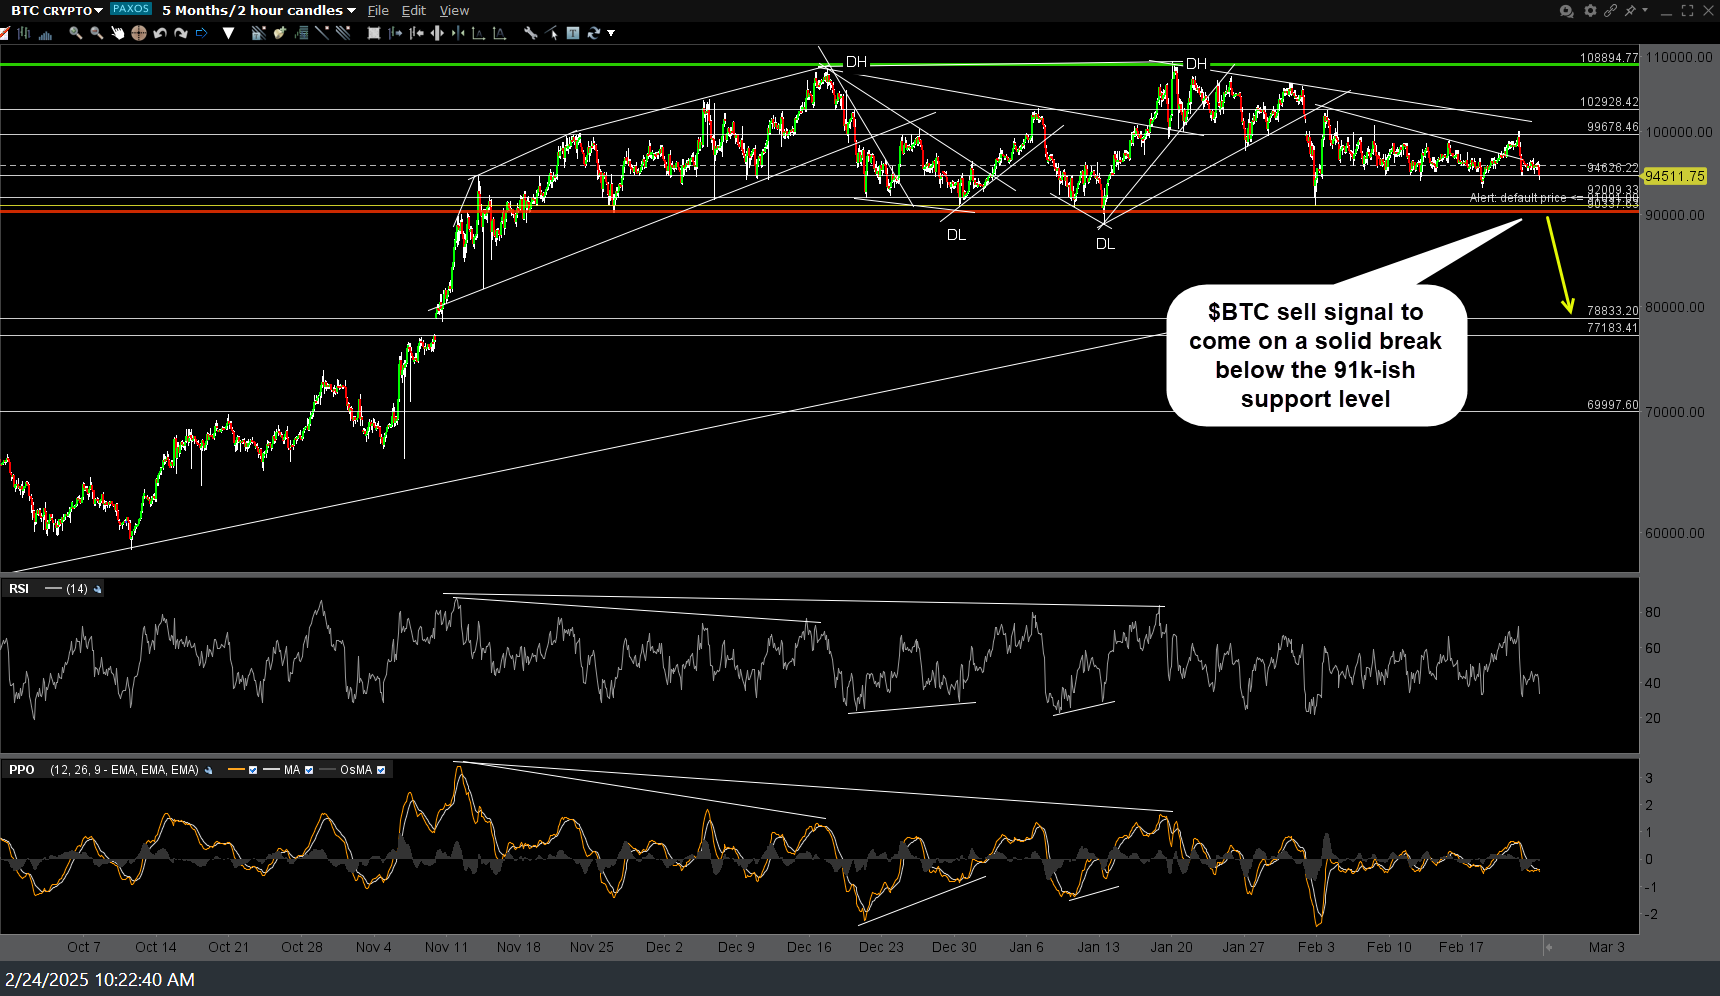The width and height of the screenshot is (1720, 996).
Task: Uncheck the PPO orange line checkbox
Action: pyautogui.click(x=253, y=770)
